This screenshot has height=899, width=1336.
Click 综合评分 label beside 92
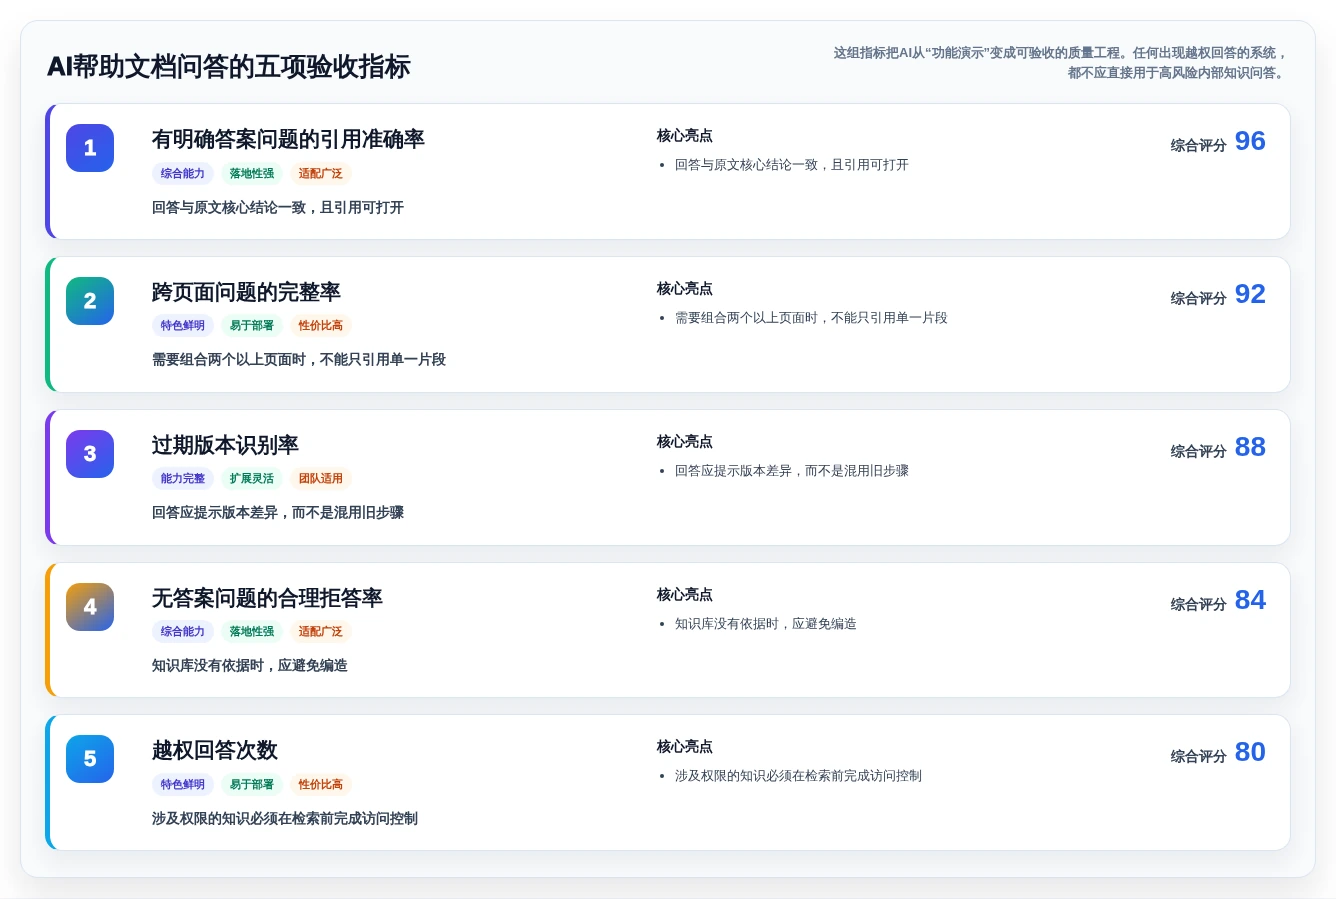point(1198,299)
